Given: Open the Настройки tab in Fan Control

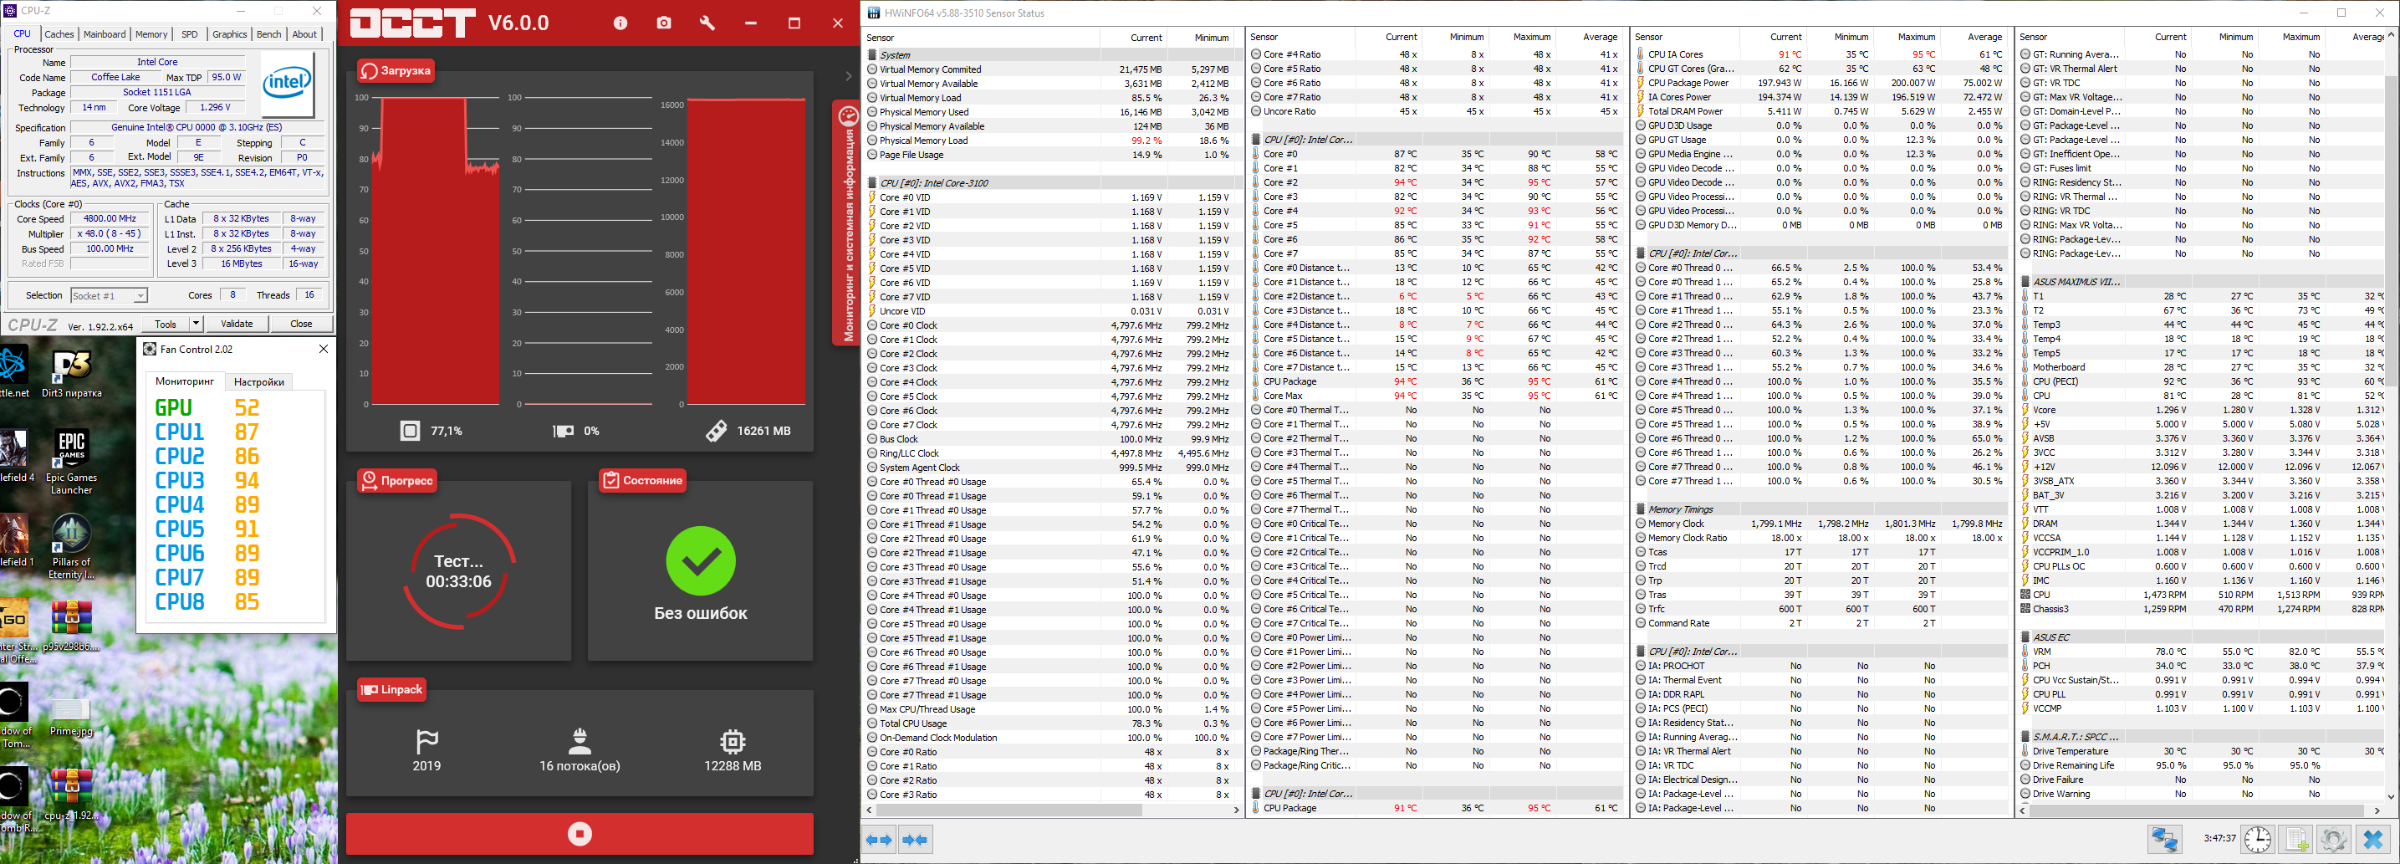Looking at the screenshot, I should tap(259, 382).
